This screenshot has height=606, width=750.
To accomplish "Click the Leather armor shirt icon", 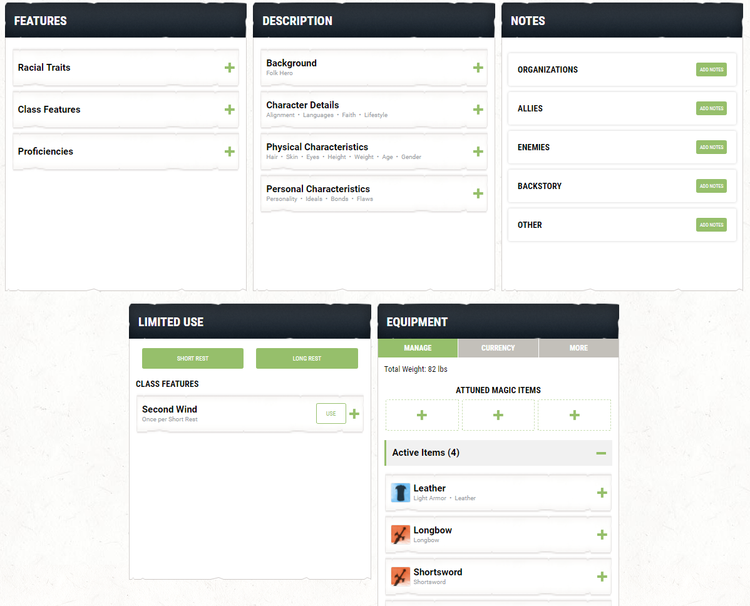I will tap(400, 492).
